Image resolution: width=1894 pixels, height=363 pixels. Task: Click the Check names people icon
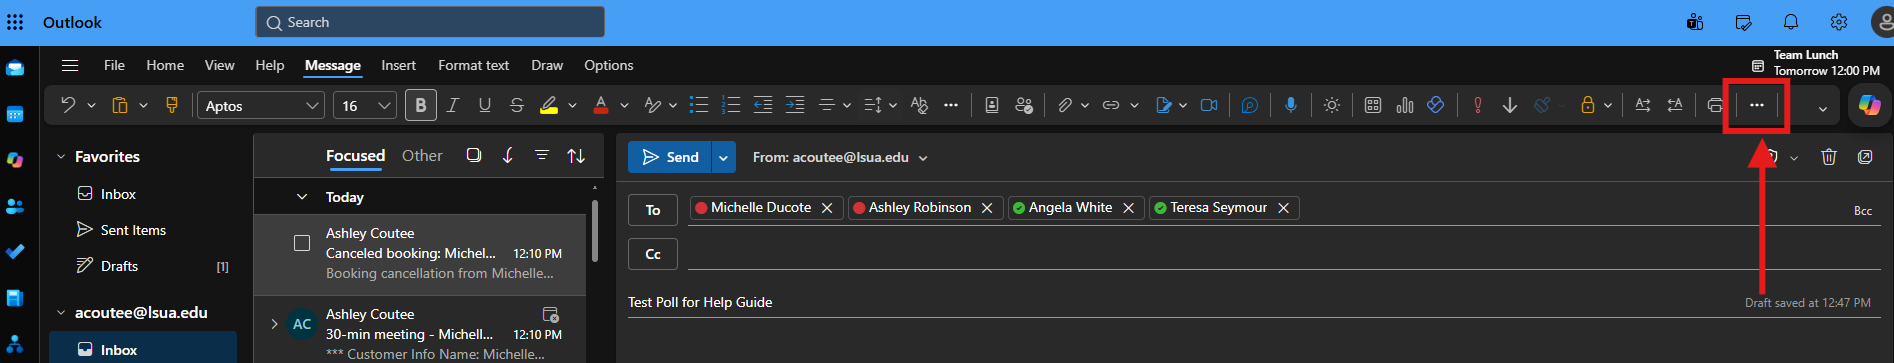[x=1024, y=105]
